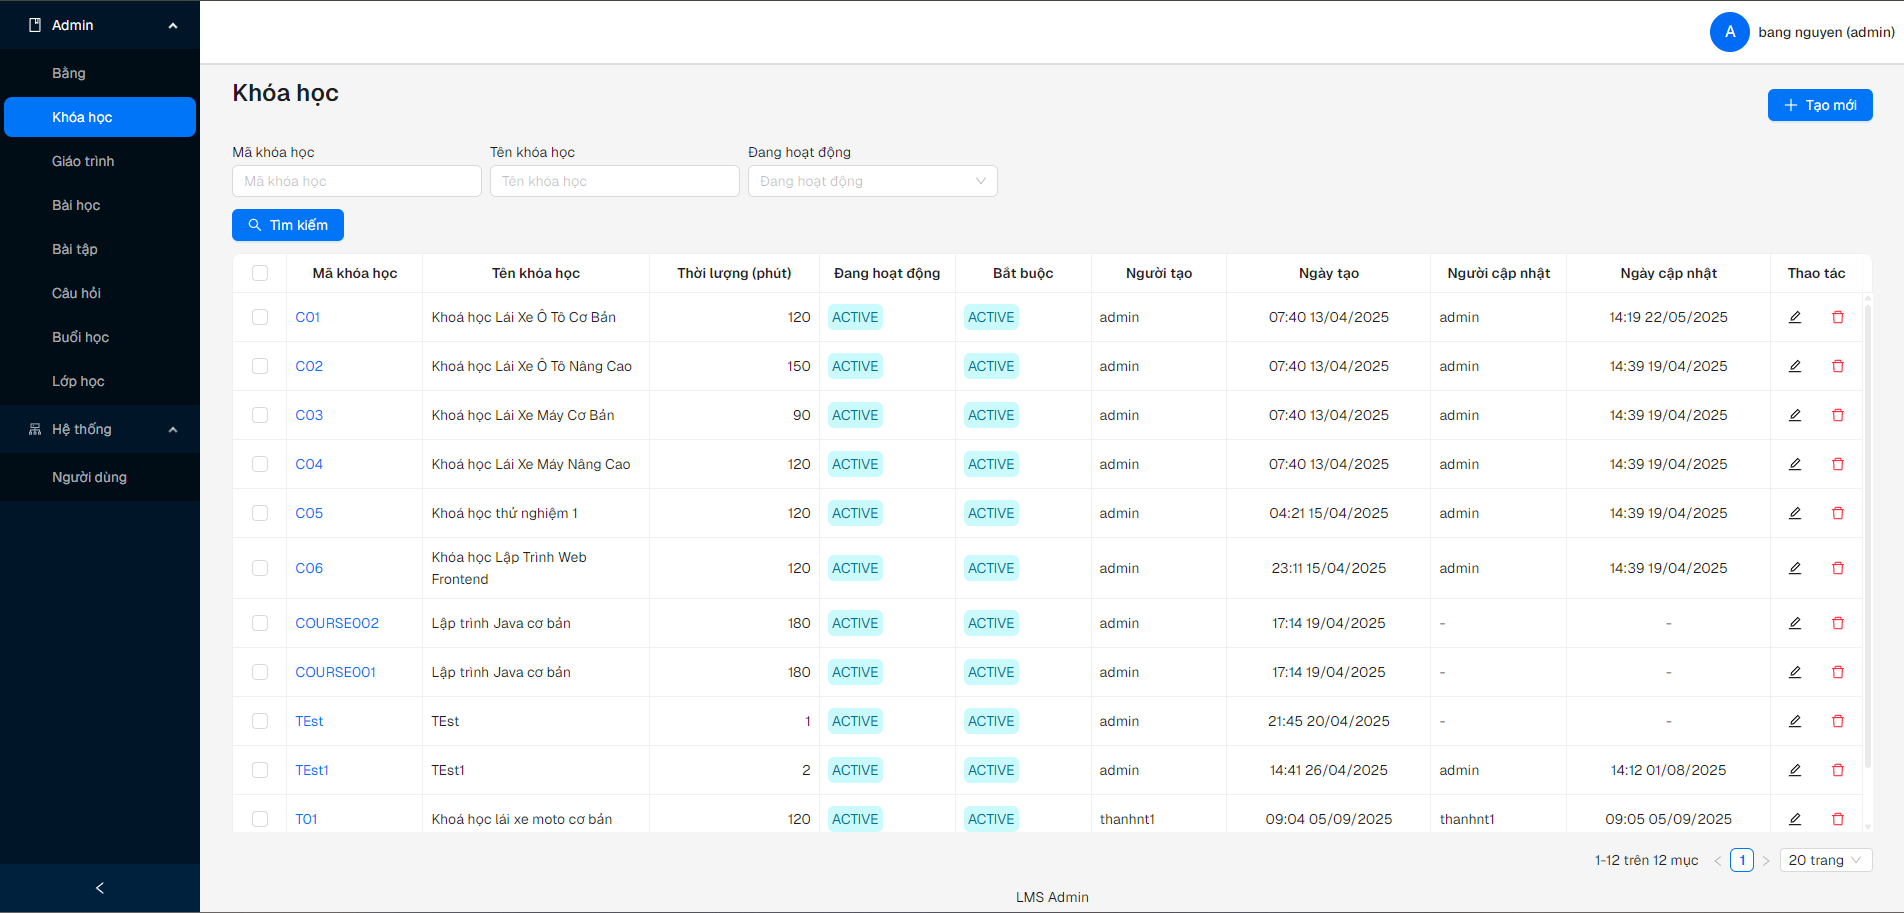Focus the Mã khóa học input field
The image size is (1904, 913).
(x=356, y=181)
